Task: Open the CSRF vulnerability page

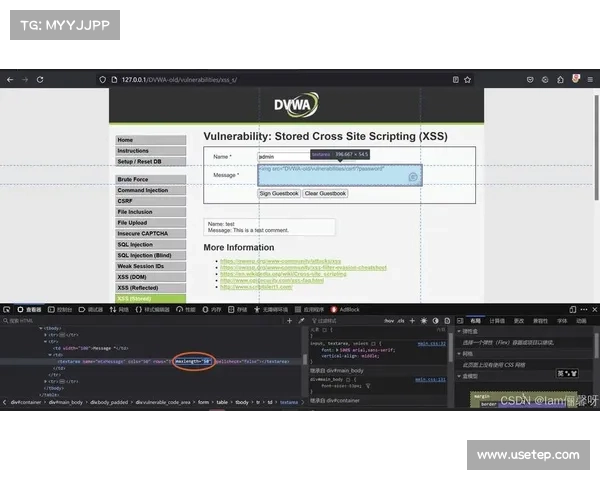Action: click(151, 201)
